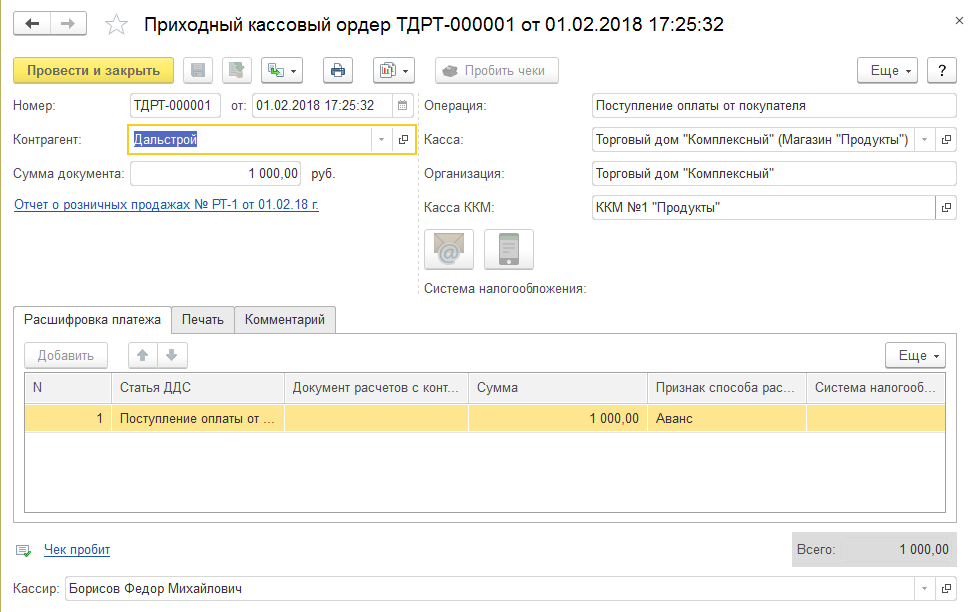
Task: Open create-based-on dropdown in toolbar
Action: pos(282,70)
